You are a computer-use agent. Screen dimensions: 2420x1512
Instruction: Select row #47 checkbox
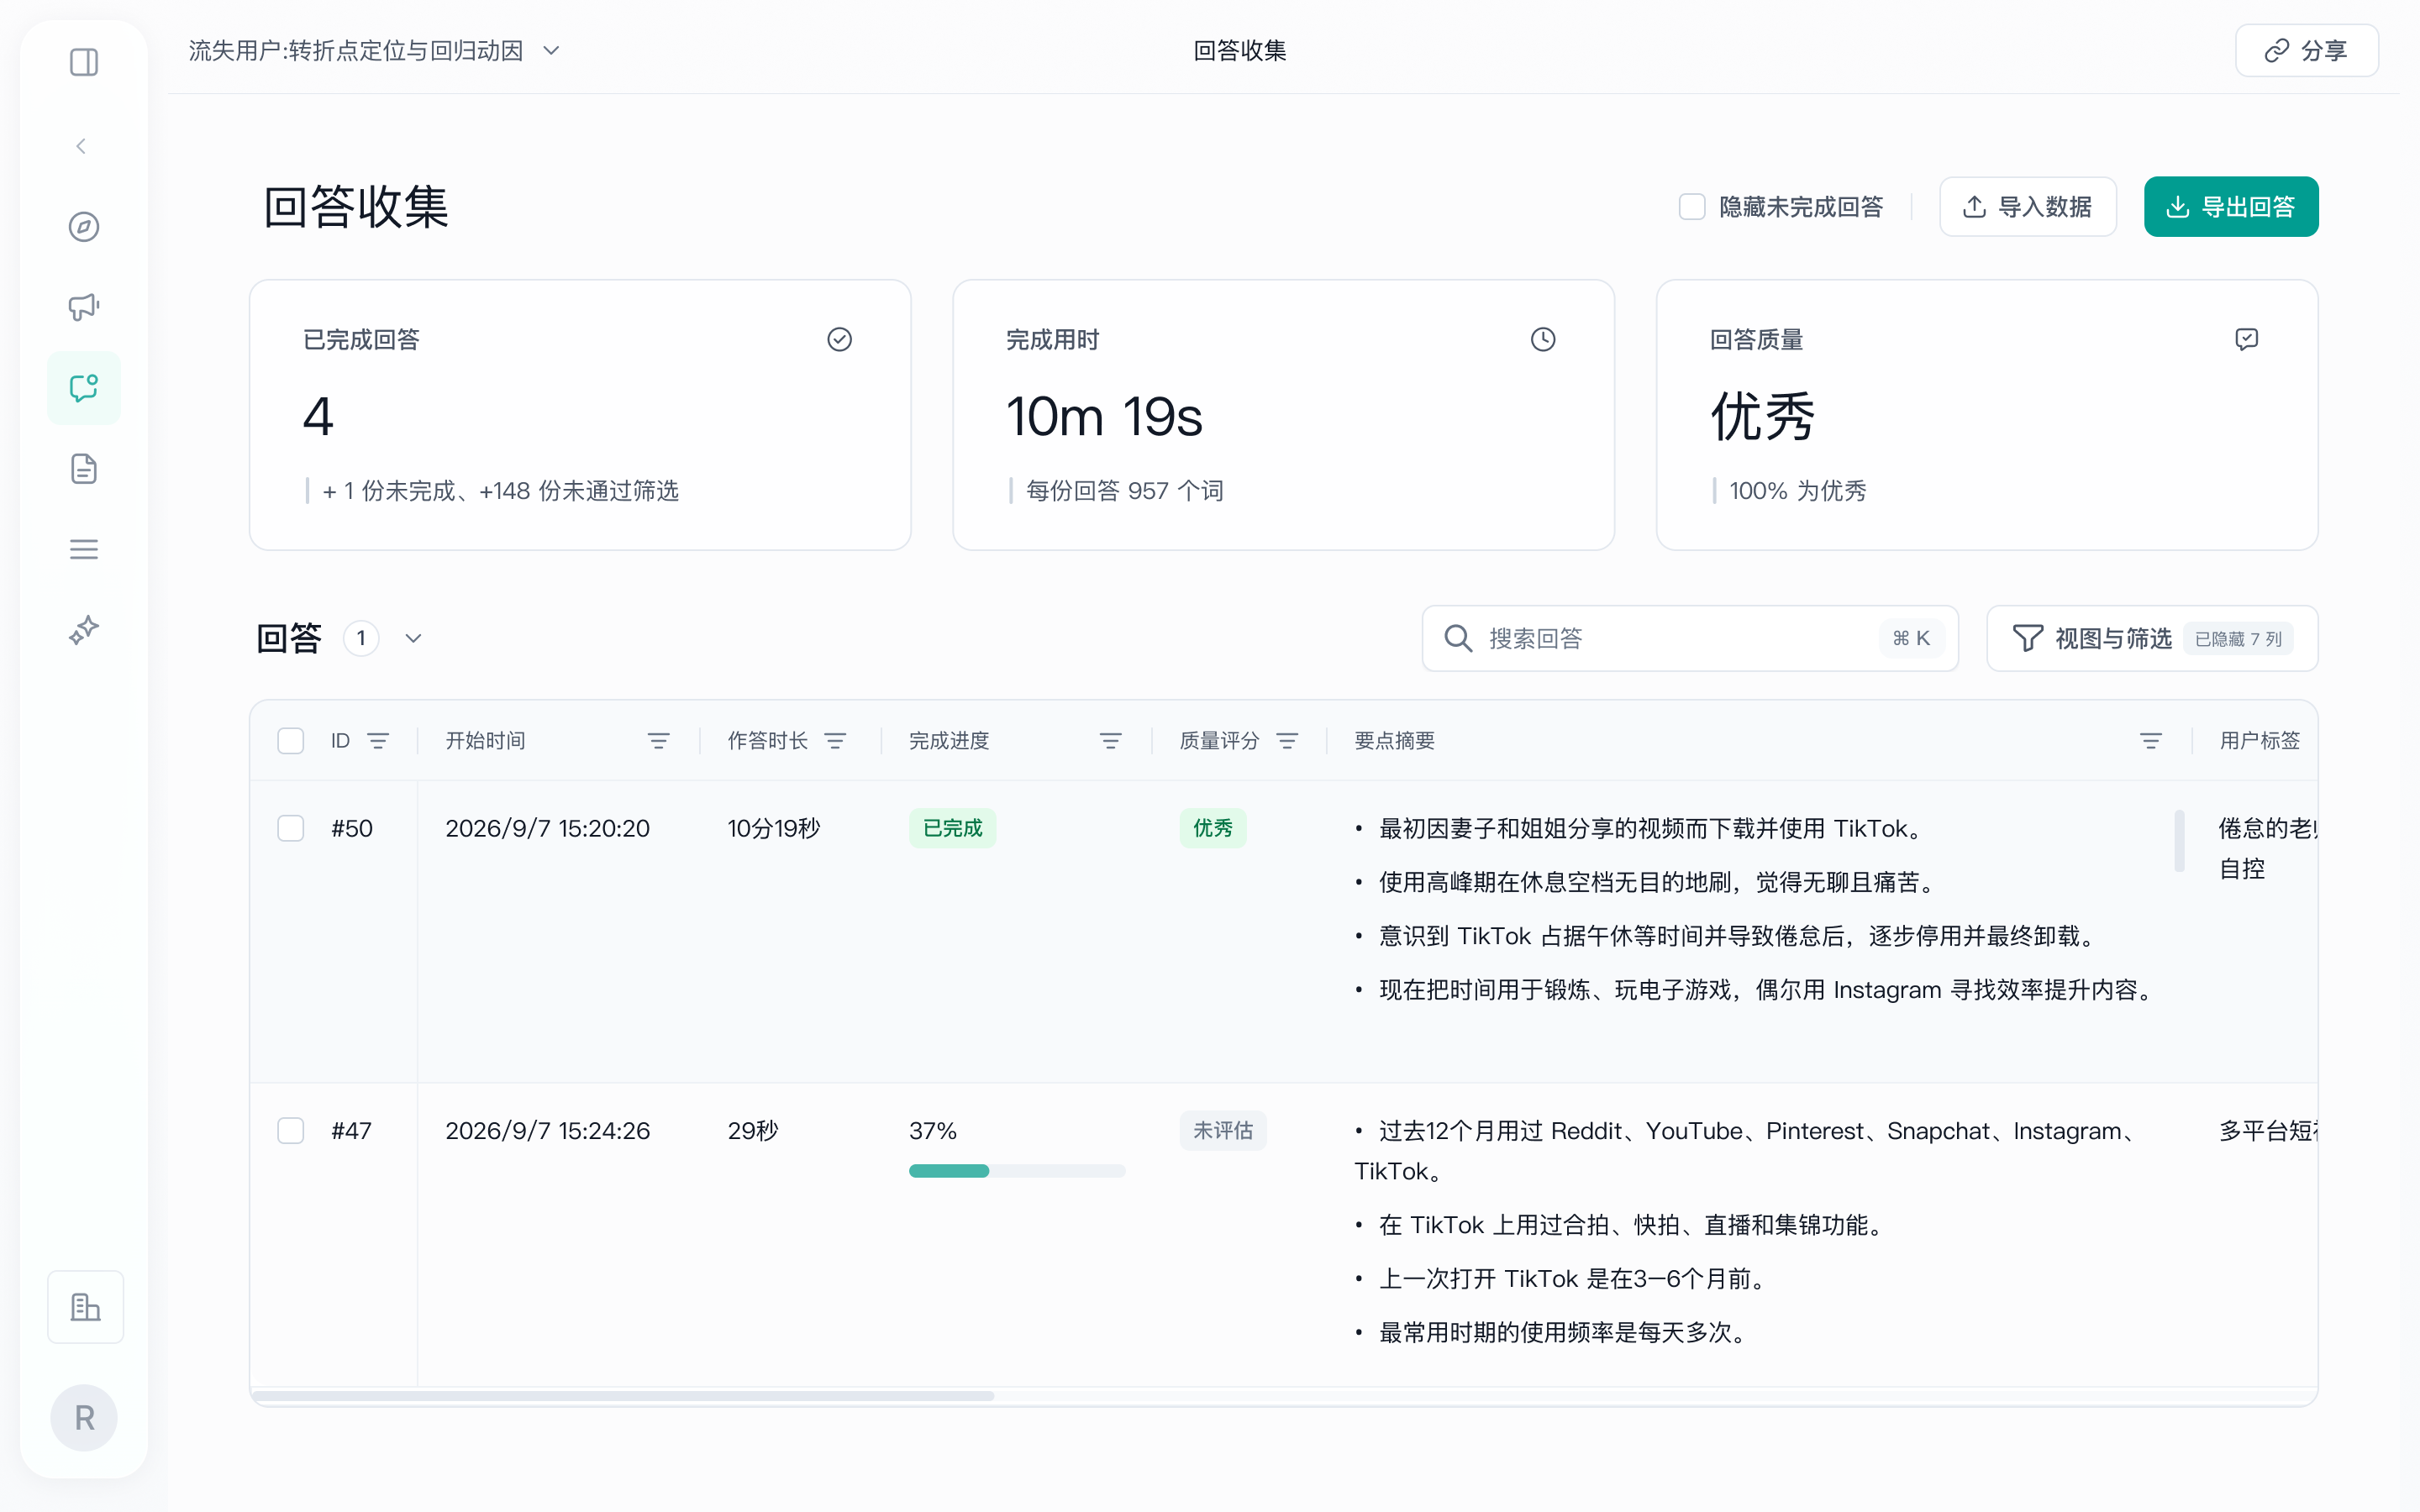click(291, 1131)
